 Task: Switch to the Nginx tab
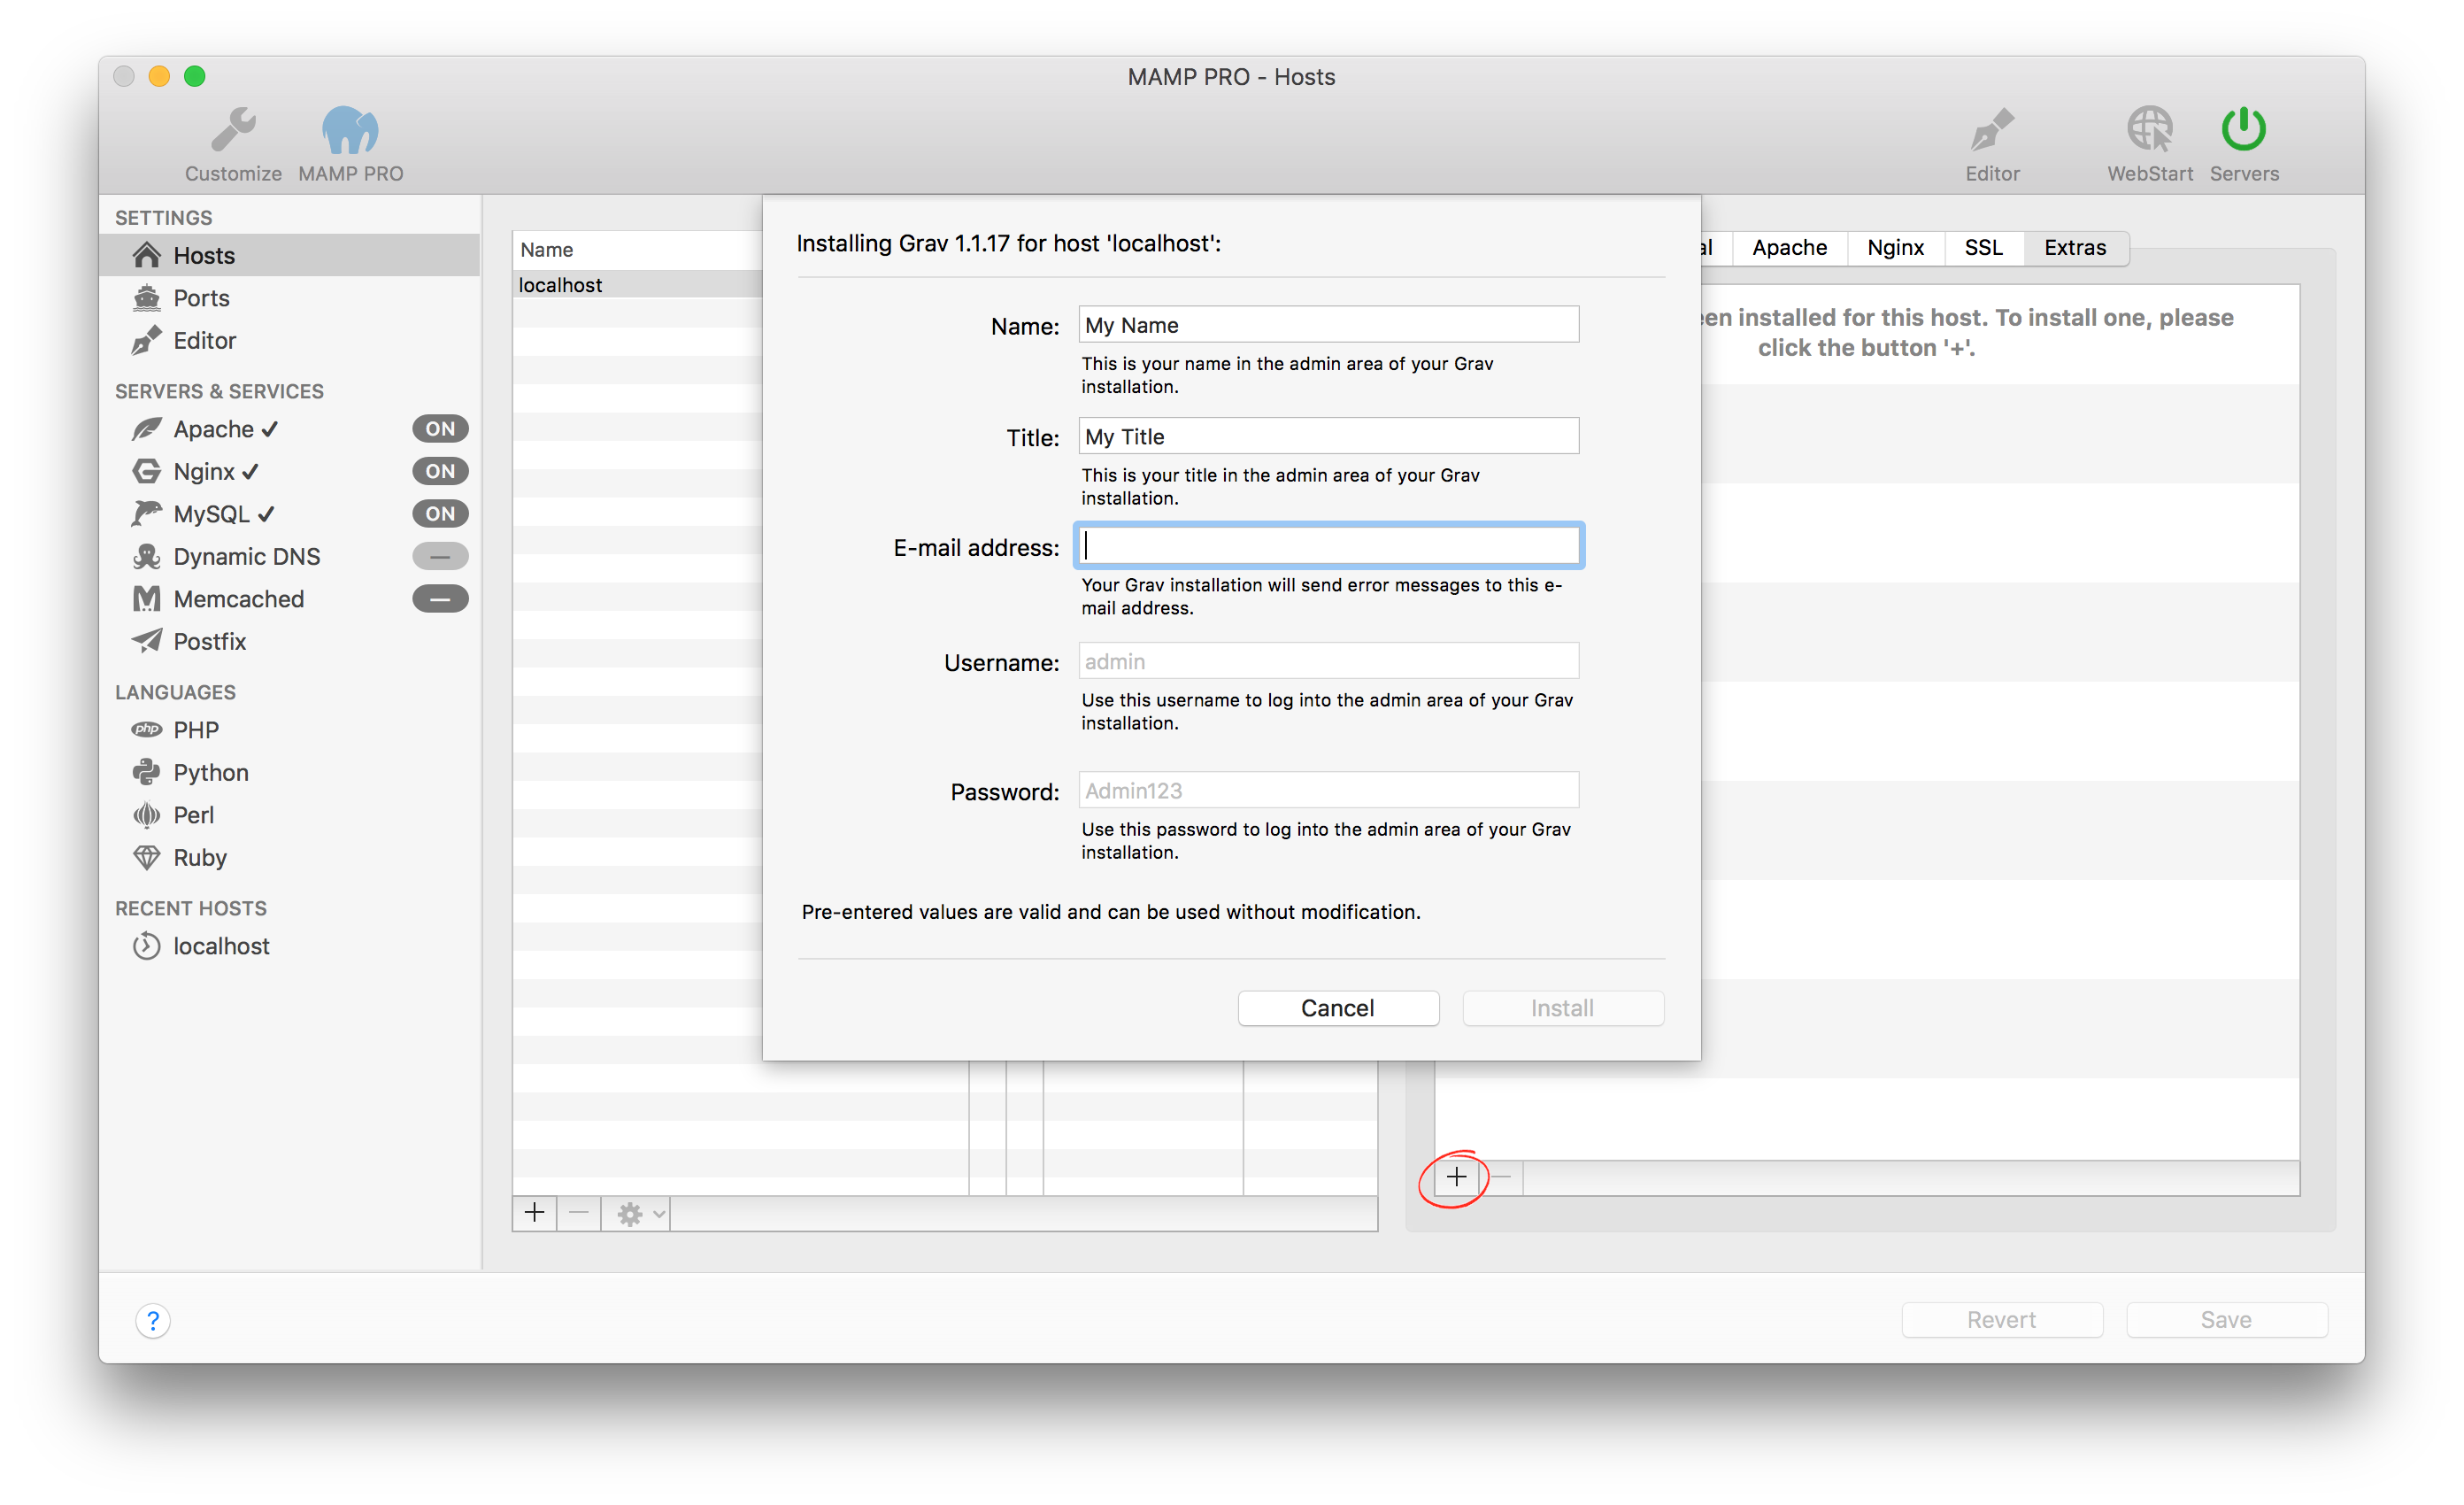(1895, 247)
